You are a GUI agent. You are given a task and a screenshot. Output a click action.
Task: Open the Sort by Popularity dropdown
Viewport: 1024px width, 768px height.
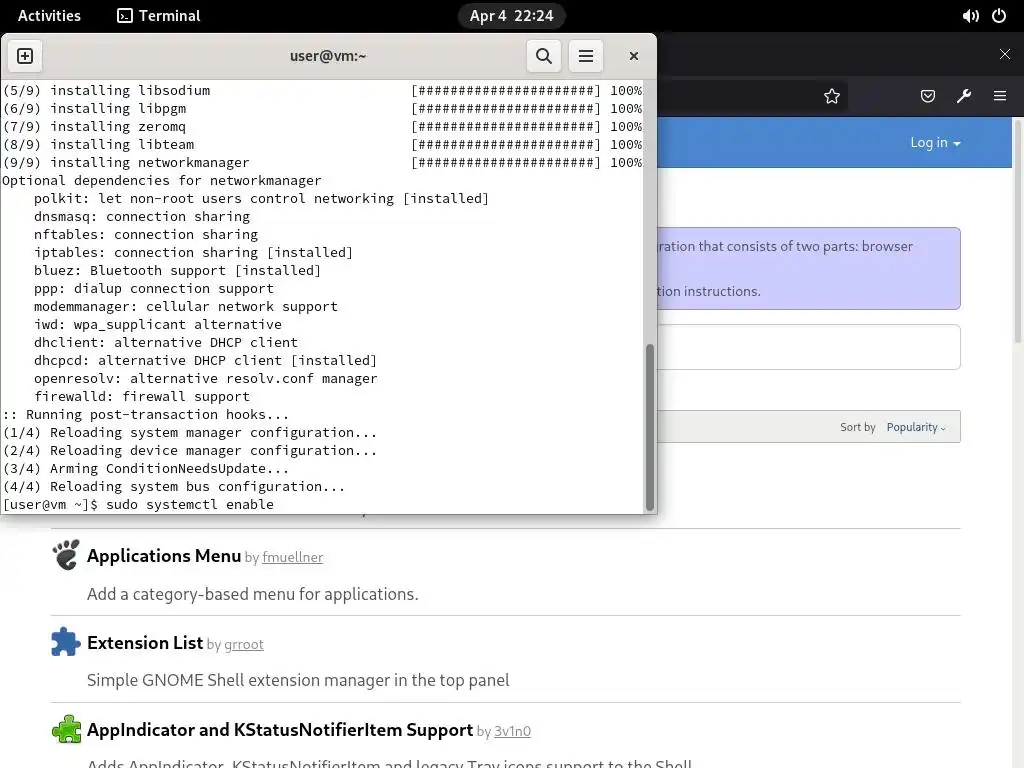point(916,427)
